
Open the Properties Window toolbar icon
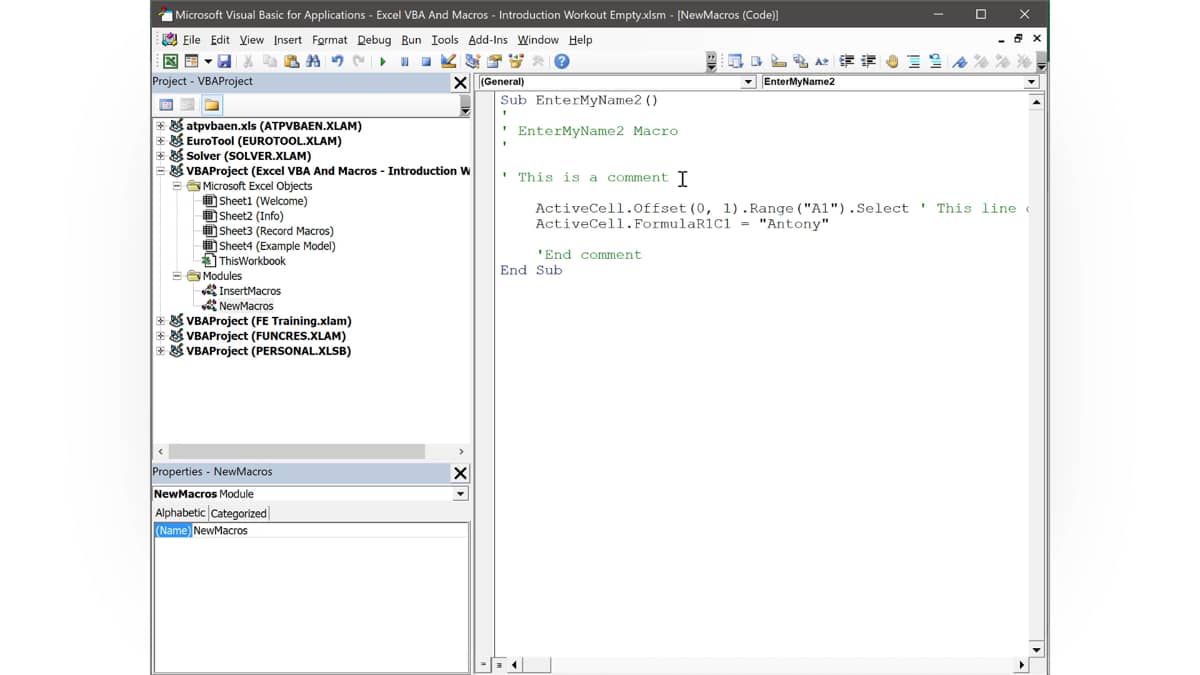[494, 62]
